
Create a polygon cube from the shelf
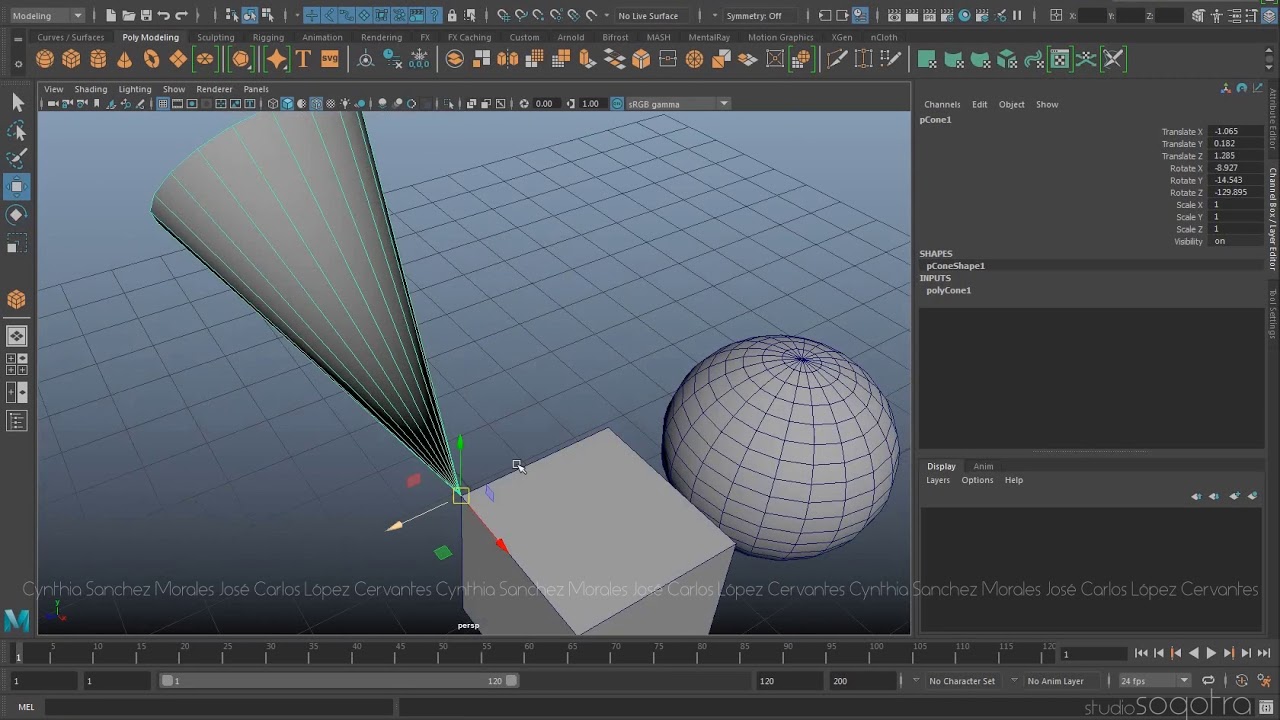tap(72, 60)
